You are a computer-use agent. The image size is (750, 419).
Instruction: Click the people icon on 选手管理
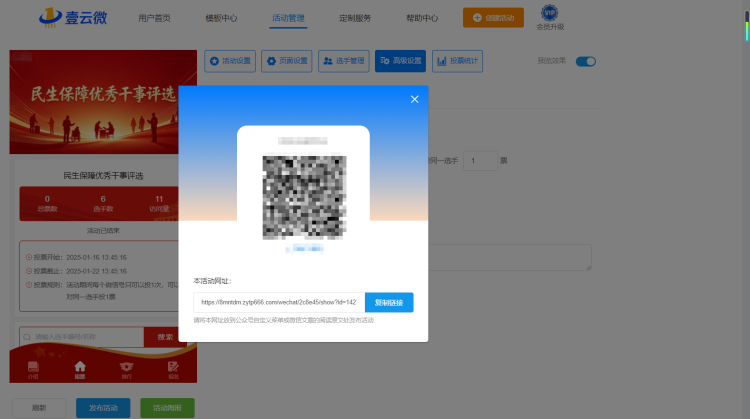coord(328,61)
